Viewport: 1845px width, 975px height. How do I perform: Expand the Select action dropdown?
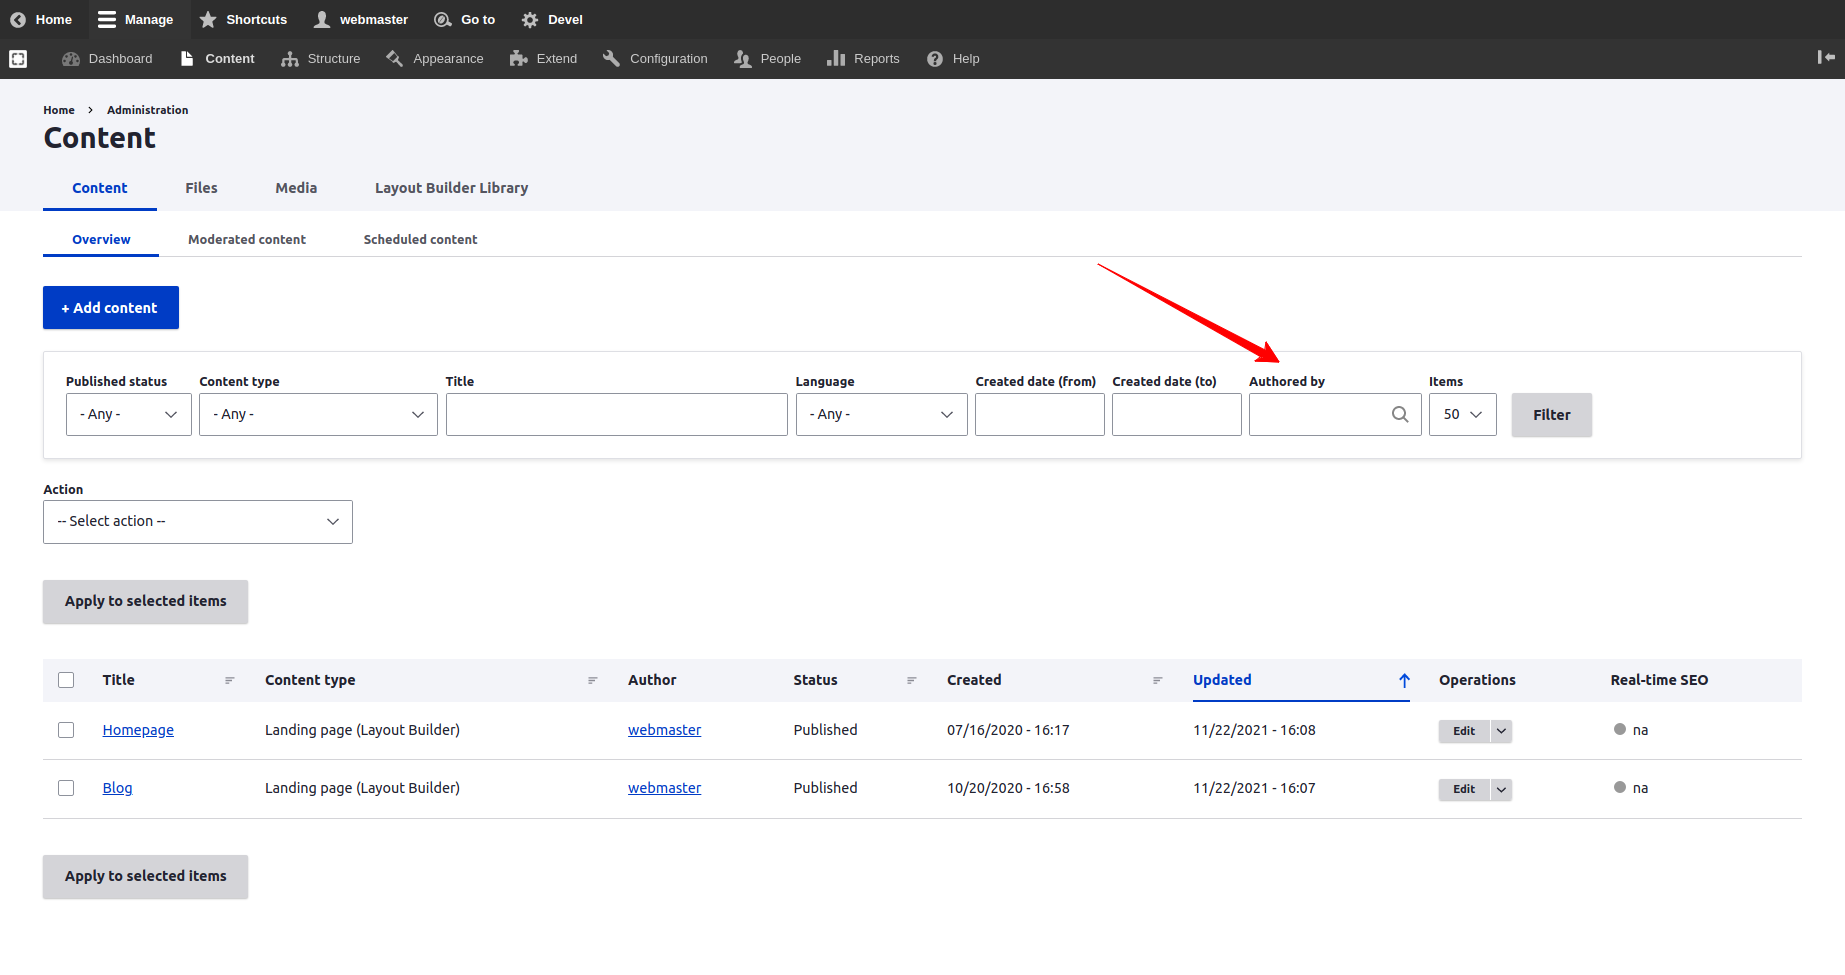(198, 522)
